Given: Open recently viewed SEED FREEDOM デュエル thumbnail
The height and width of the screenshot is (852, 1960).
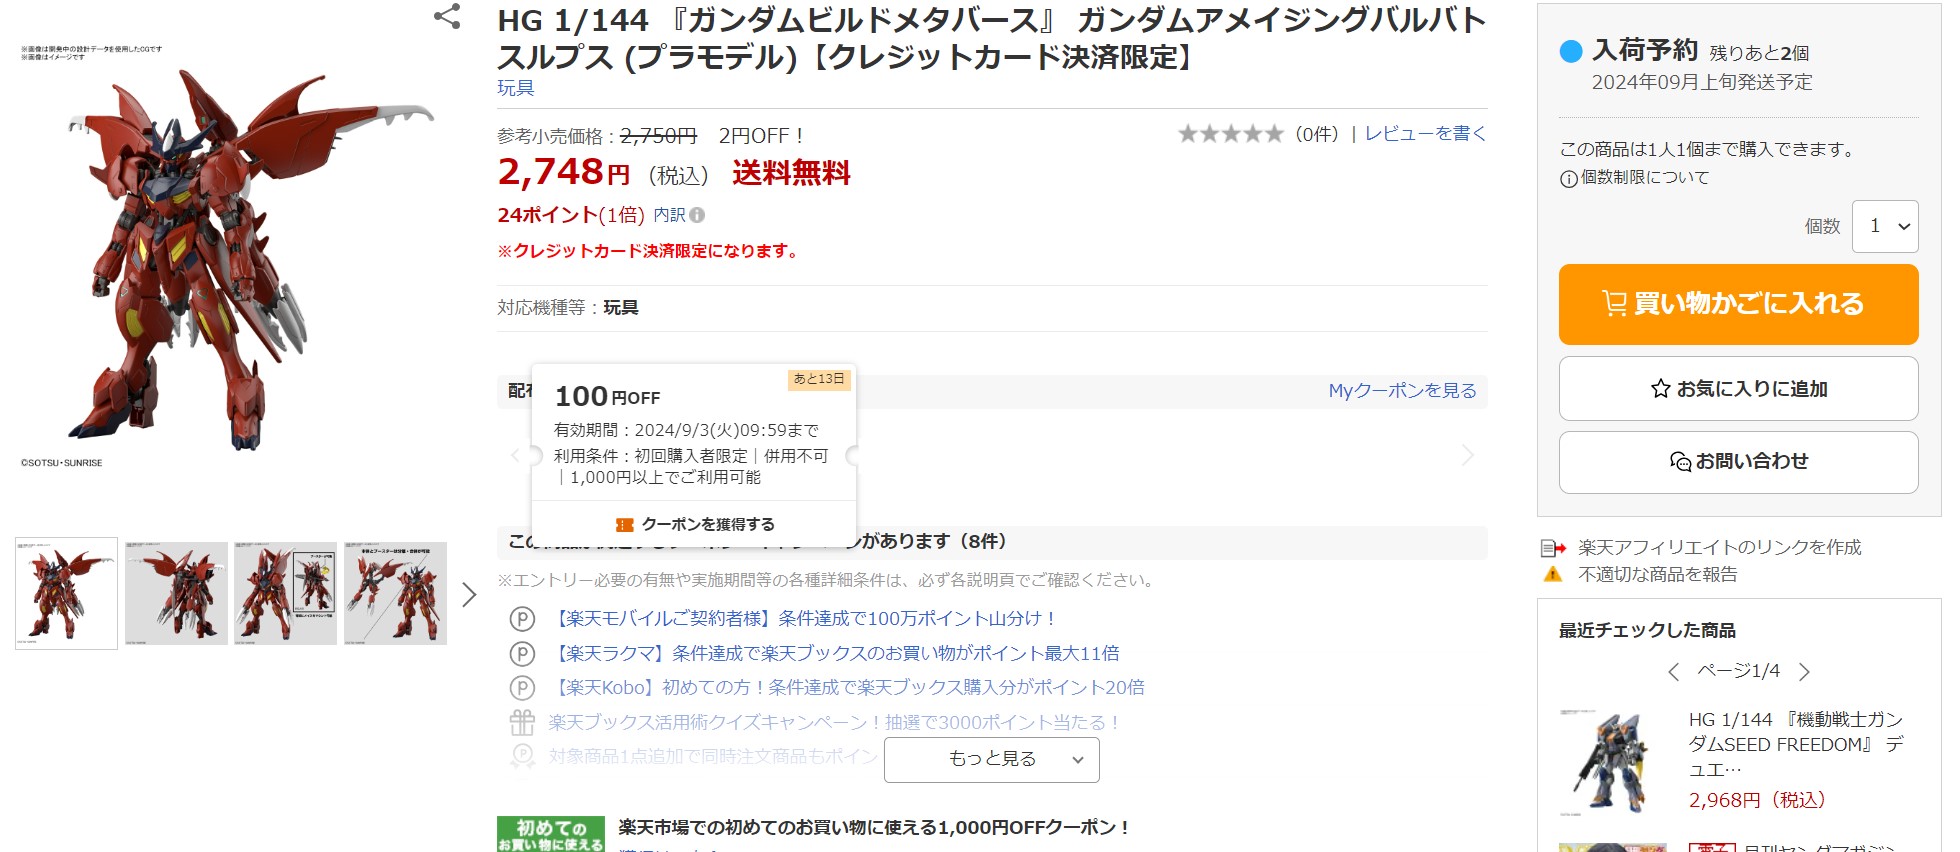Looking at the screenshot, I should [1612, 762].
